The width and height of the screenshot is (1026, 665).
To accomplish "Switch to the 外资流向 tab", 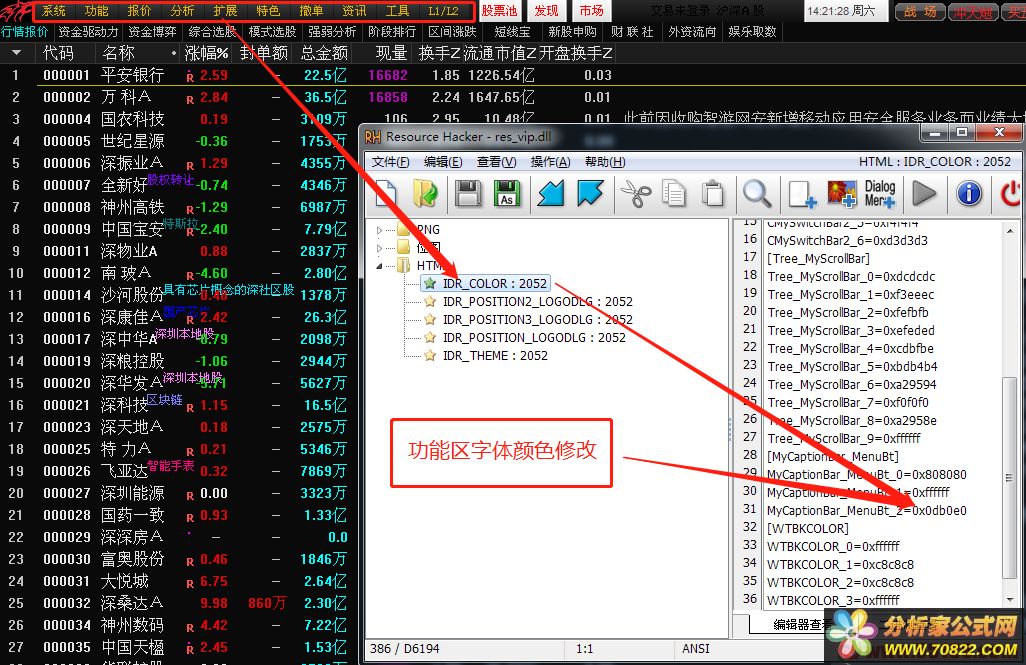I will pos(692,31).
